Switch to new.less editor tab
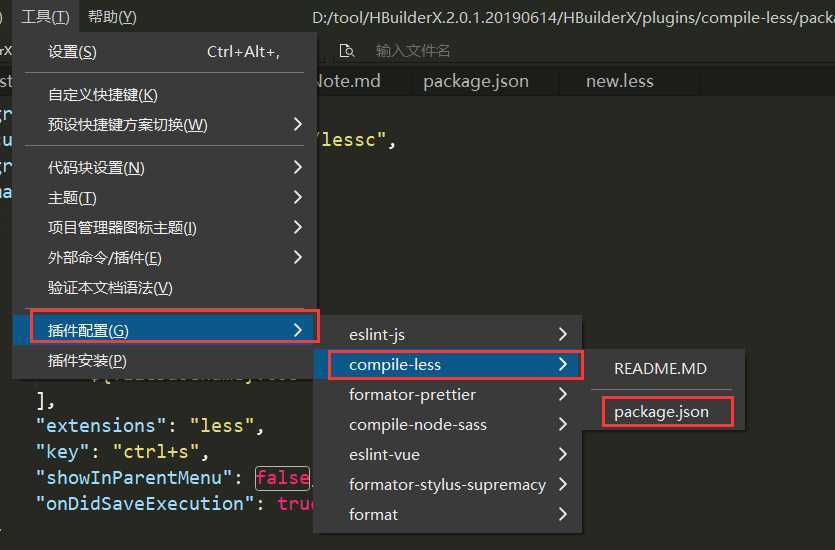Screen dimensions: 835x550 [620, 81]
